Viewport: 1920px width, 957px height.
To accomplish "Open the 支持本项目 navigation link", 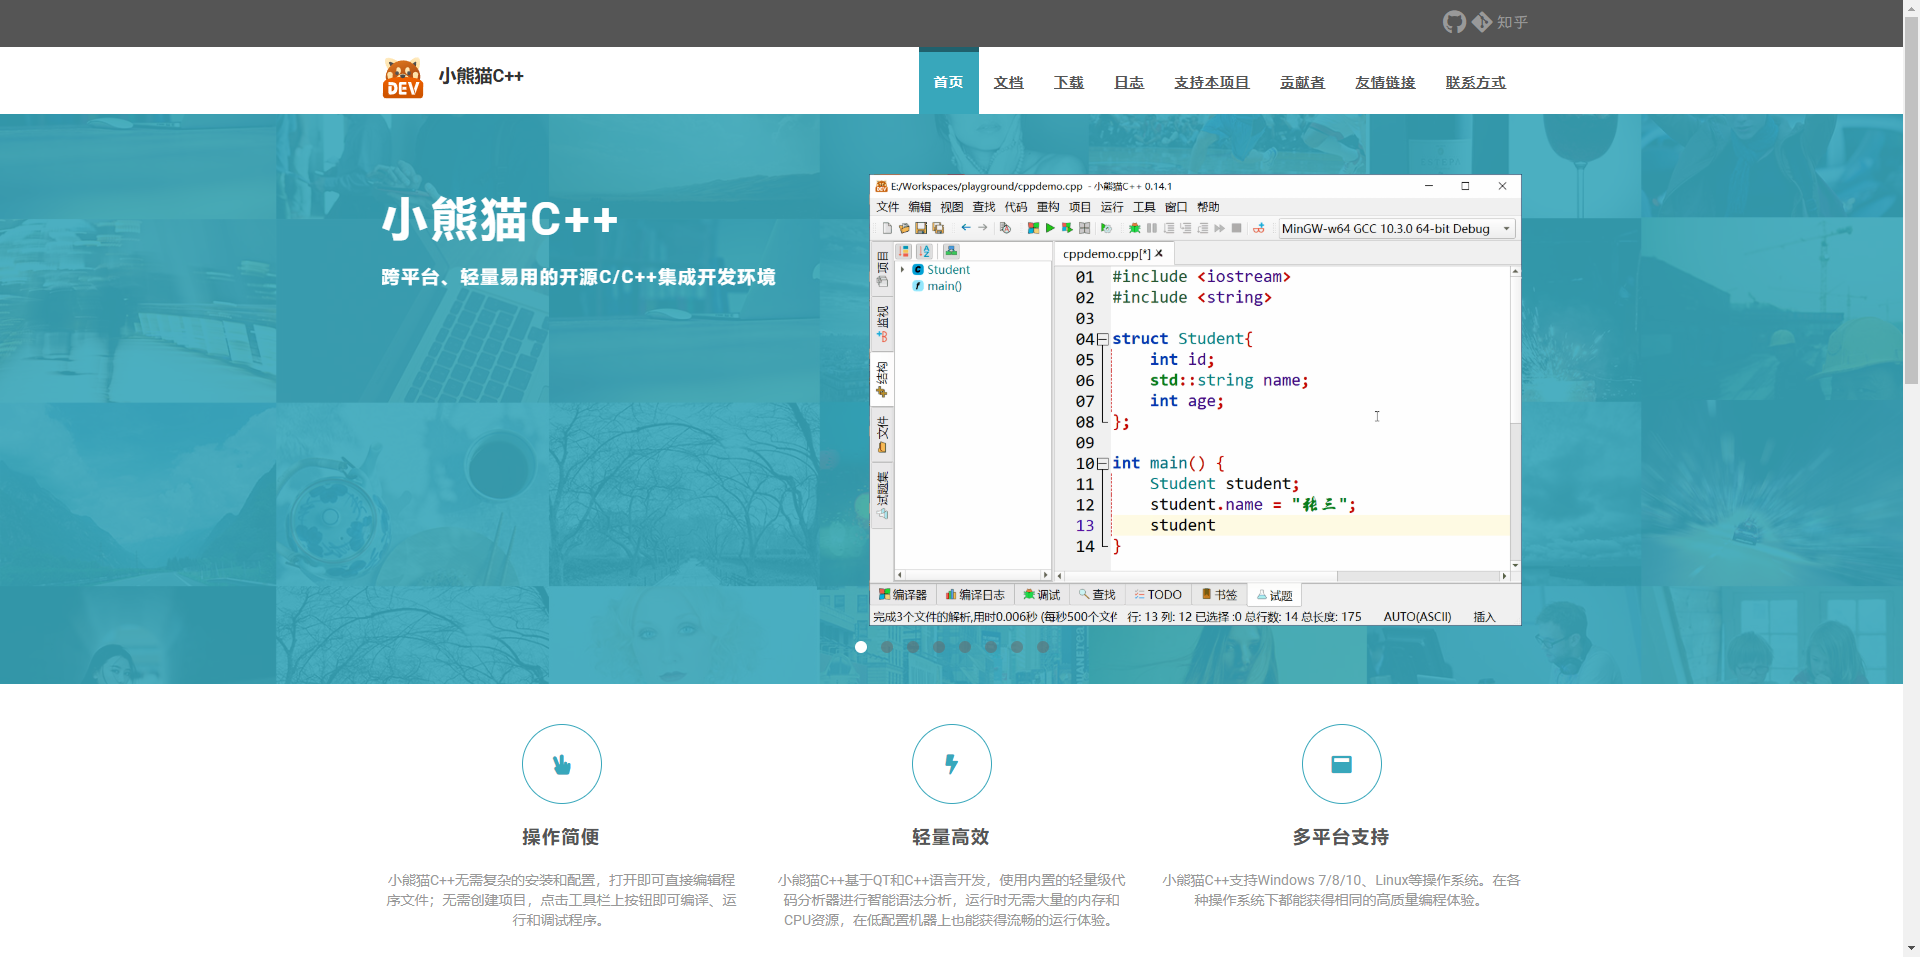I will (1212, 82).
